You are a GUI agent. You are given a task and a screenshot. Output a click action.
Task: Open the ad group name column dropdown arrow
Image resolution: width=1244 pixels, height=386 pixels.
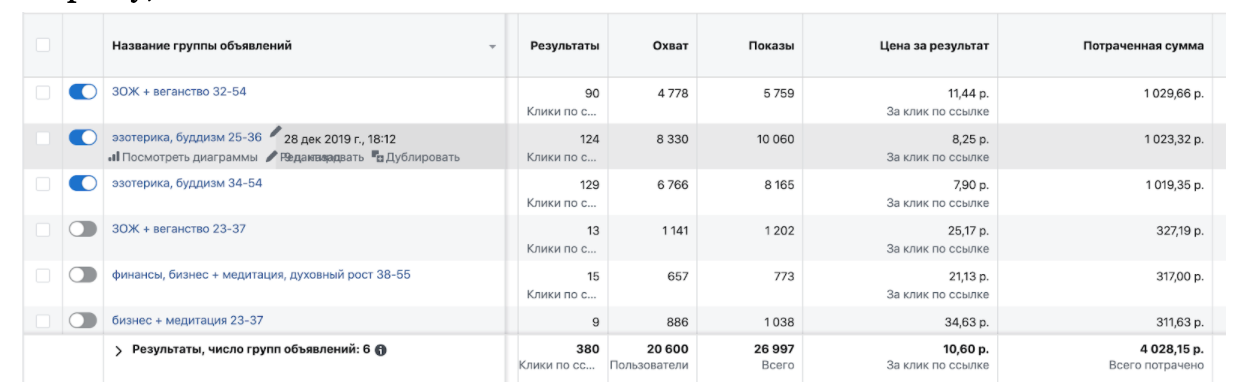492,47
